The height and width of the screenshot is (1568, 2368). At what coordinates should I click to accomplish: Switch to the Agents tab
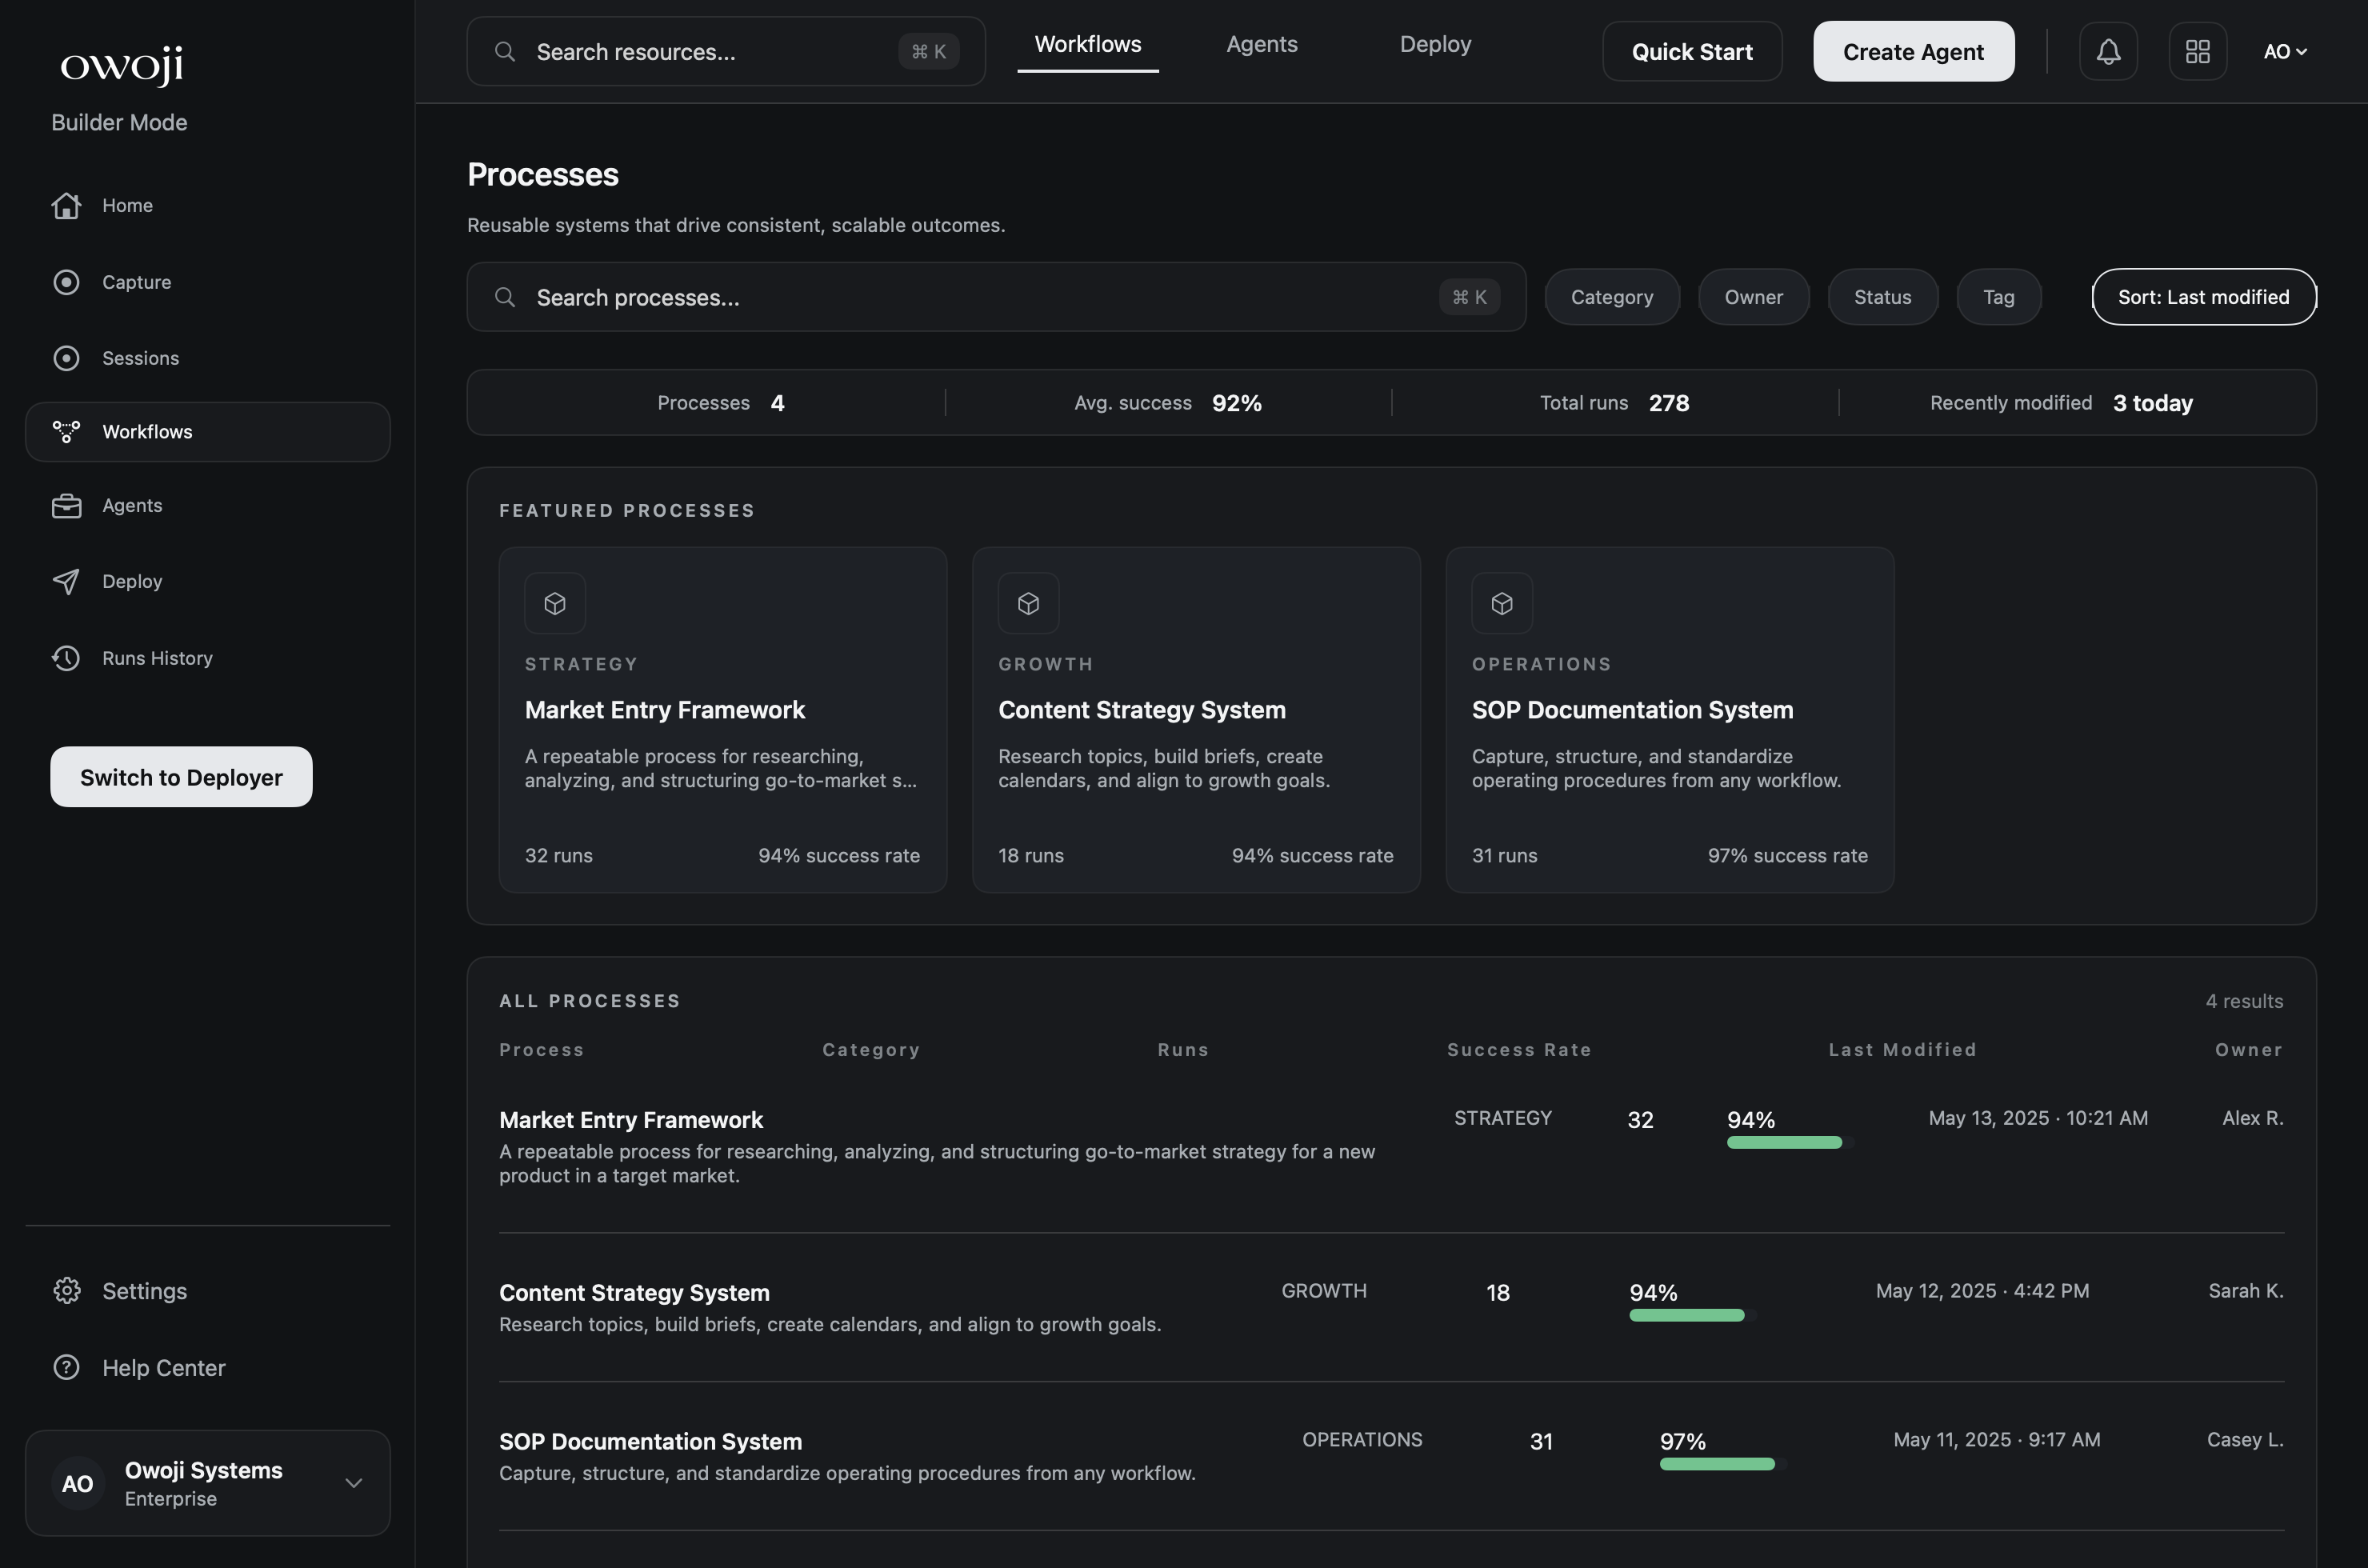pyautogui.click(x=1261, y=44)
